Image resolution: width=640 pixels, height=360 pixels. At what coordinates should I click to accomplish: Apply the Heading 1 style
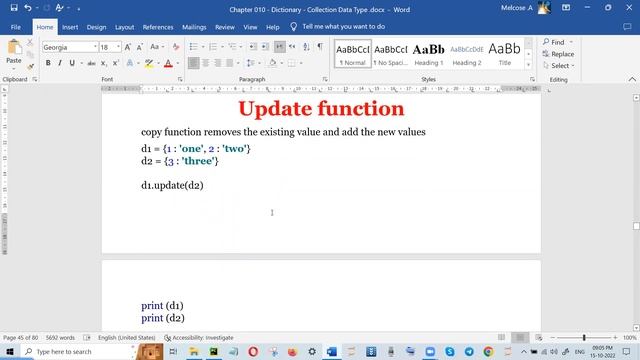coord(429,54)
